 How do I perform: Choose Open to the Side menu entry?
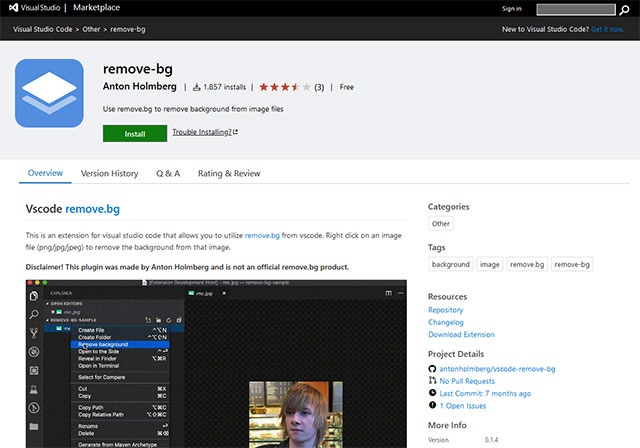(x=120, y=351)
